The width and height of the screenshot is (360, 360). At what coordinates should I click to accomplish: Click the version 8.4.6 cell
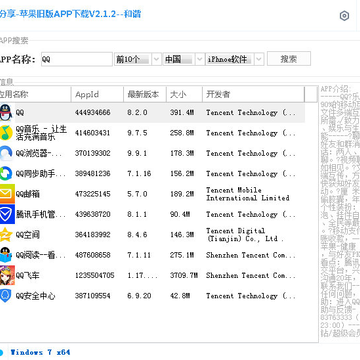pos(137,235)
